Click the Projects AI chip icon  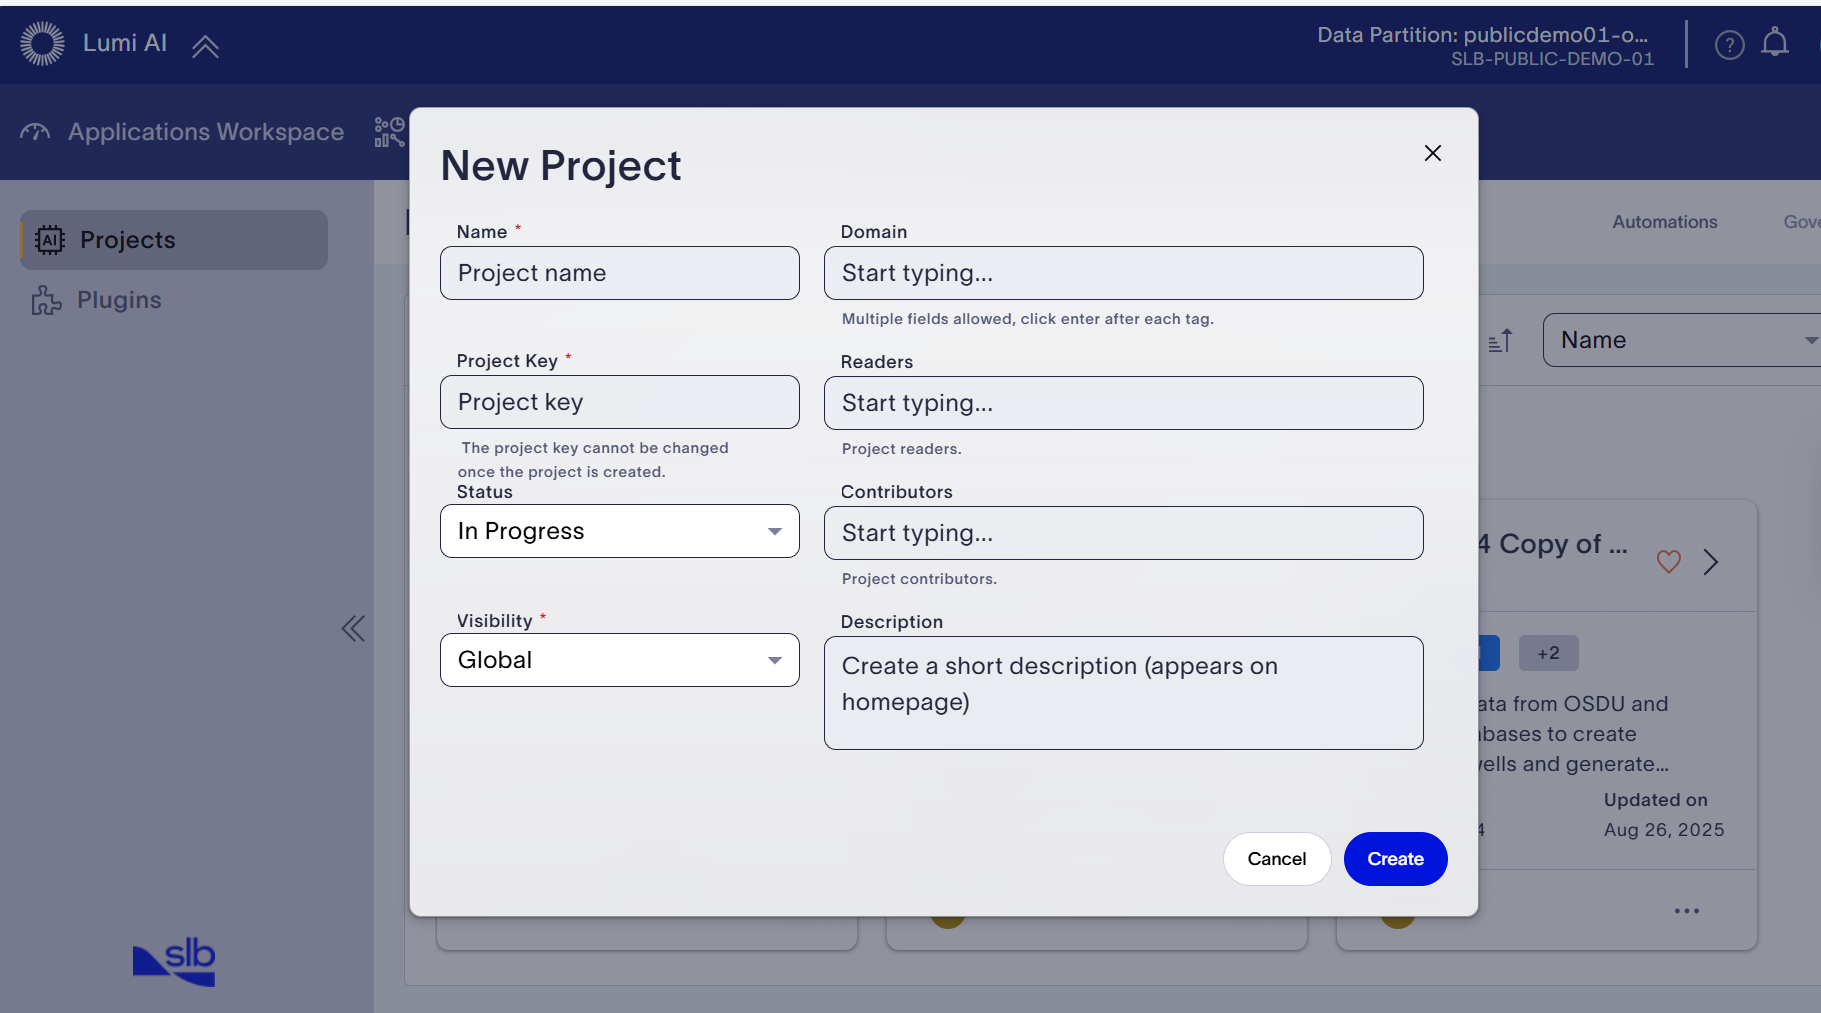pyautogui.click(x=50, y=240)
